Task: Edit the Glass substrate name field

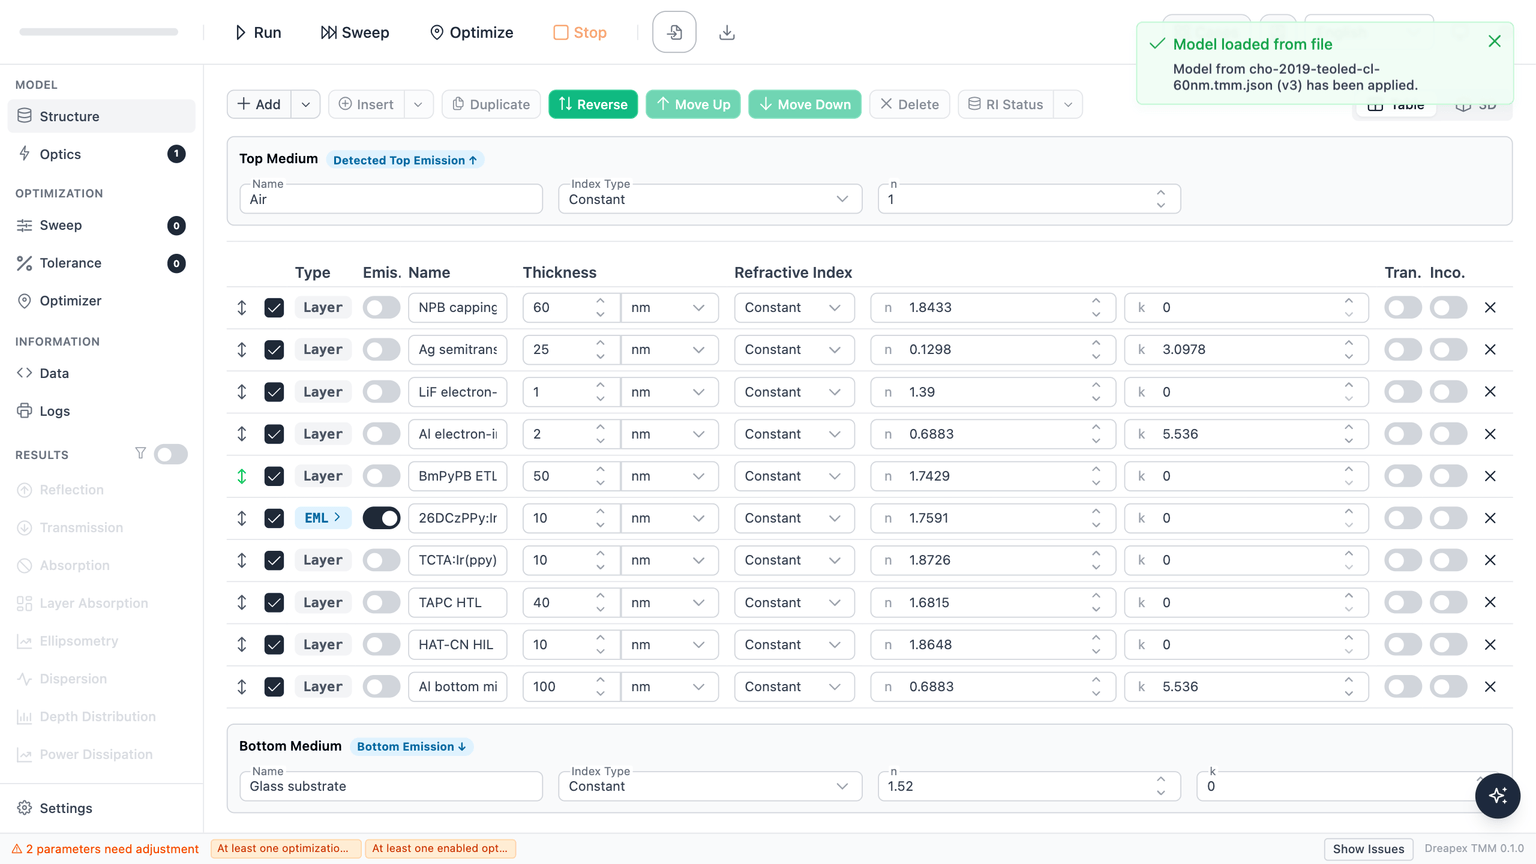Action: coord(391,786)
